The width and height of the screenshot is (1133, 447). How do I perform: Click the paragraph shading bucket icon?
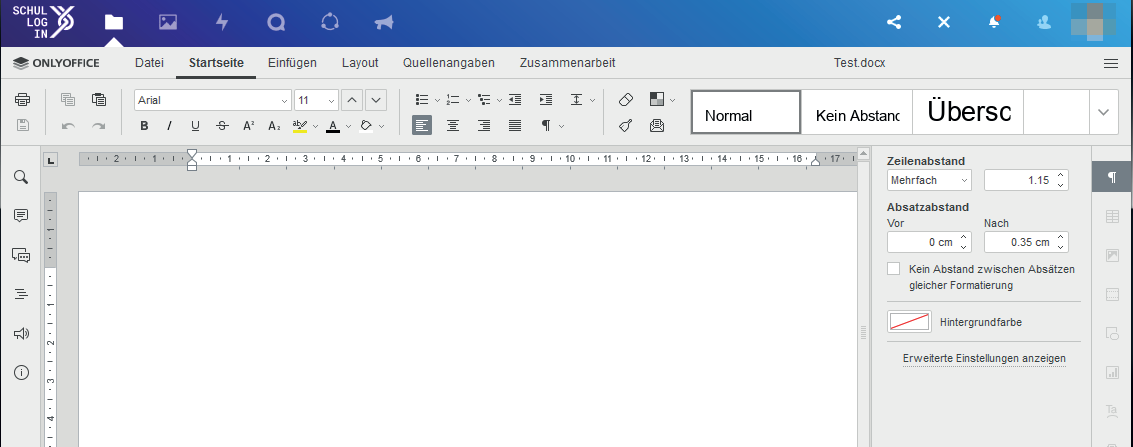(x=366, y=126)
